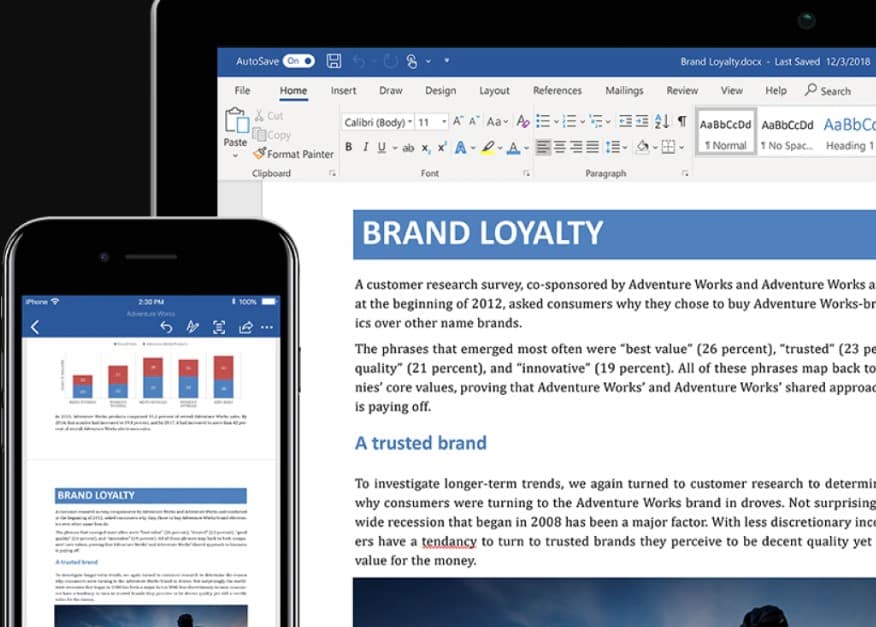Screen dimensions: 876x627
Task: Open the Font dialog launcher
Action: click(x=526, y=174)
